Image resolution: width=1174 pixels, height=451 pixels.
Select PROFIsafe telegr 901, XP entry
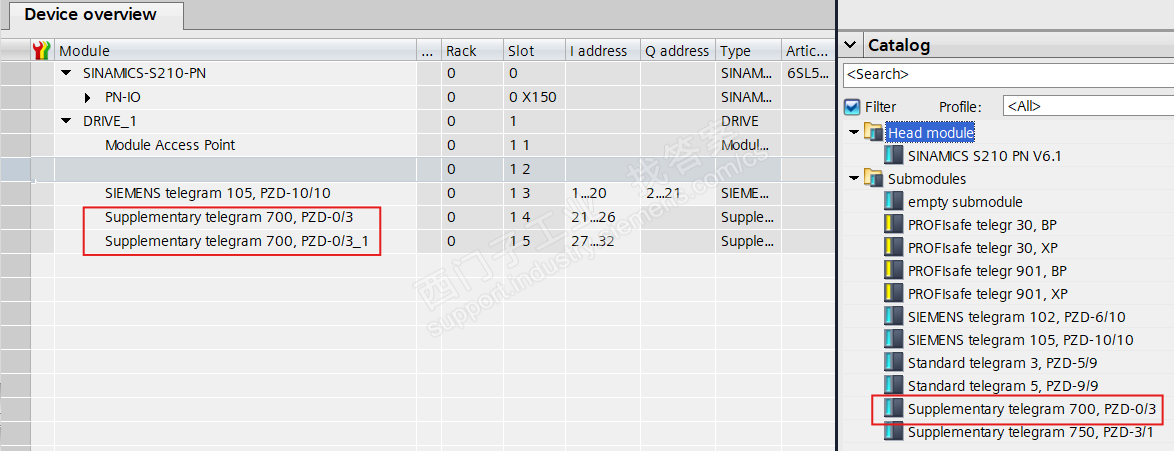click(988, 294)
